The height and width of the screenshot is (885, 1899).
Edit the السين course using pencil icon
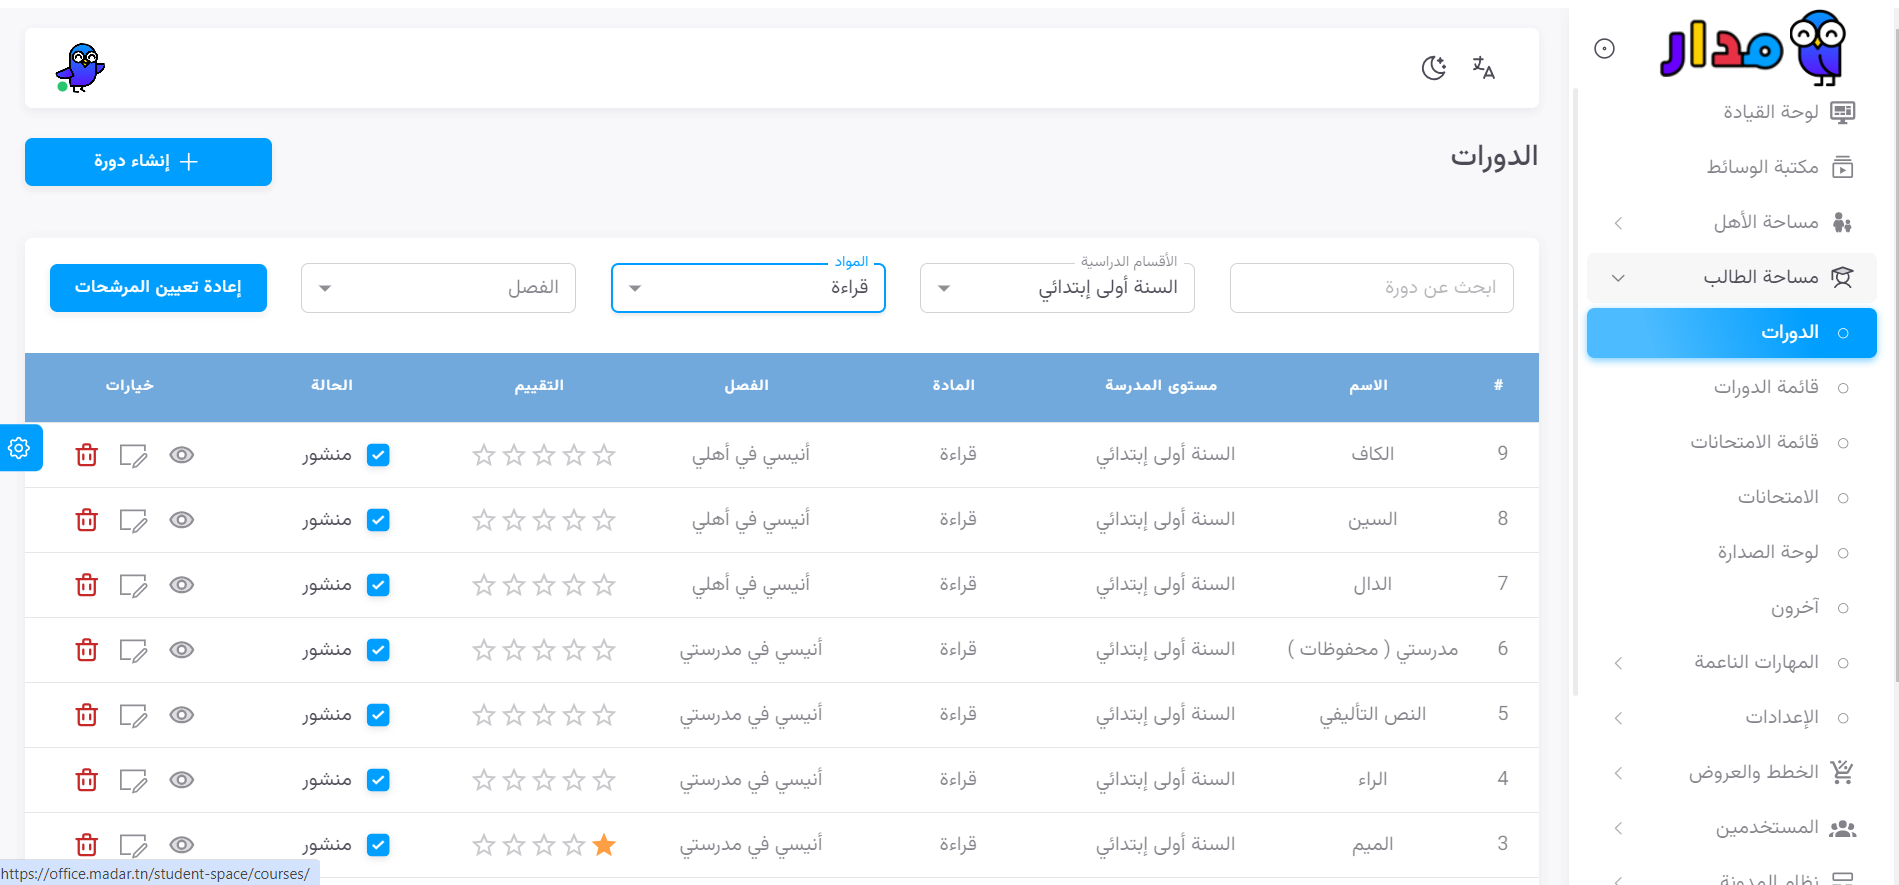click(x=133, y=520)
